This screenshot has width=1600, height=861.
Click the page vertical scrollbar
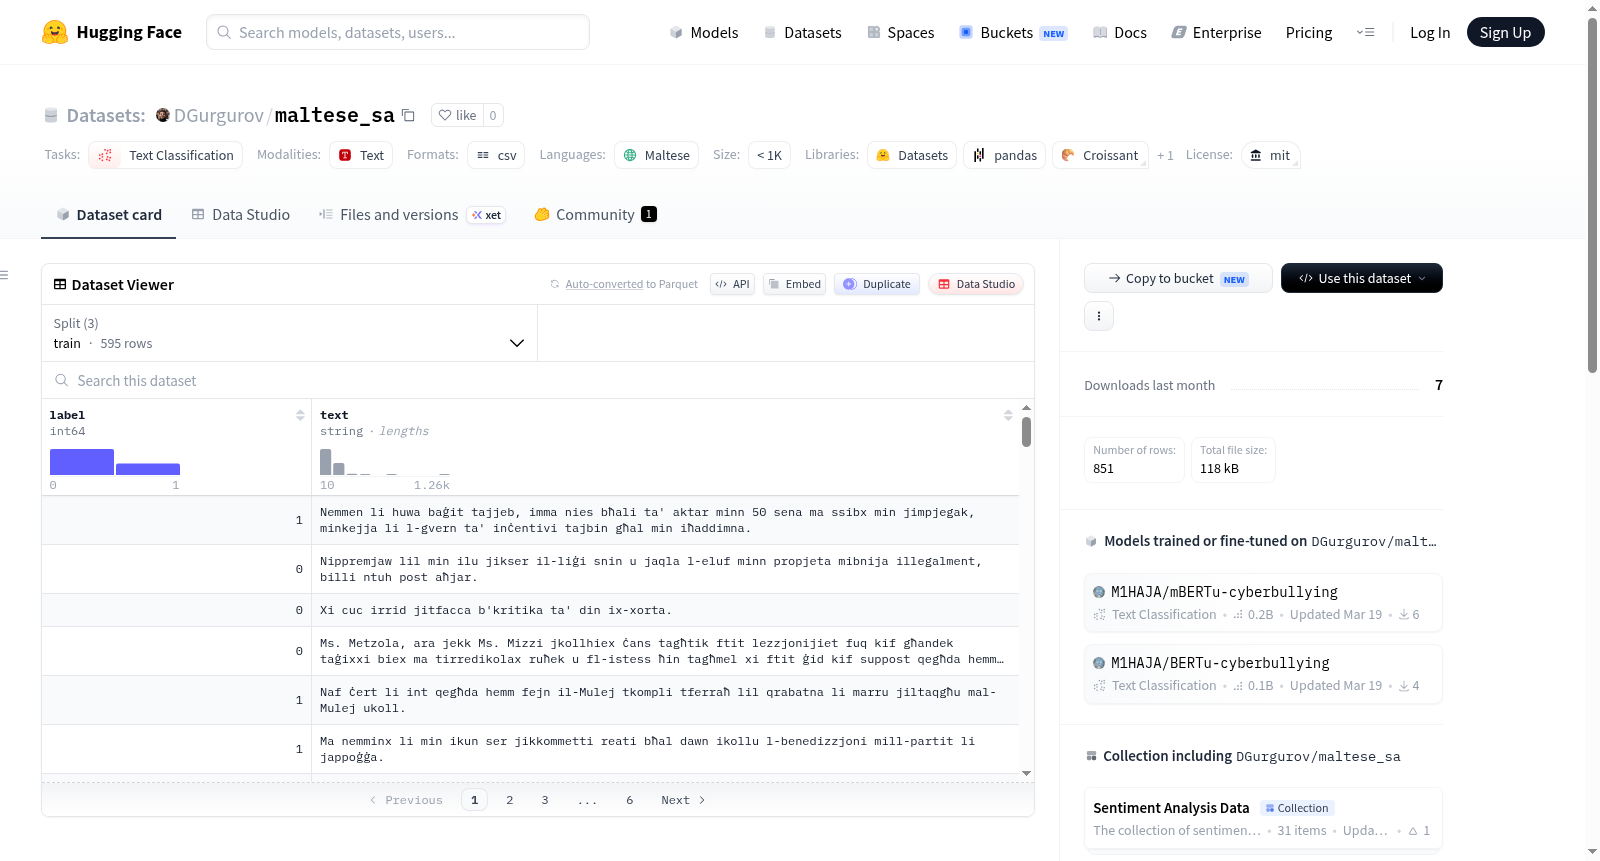1592,195
